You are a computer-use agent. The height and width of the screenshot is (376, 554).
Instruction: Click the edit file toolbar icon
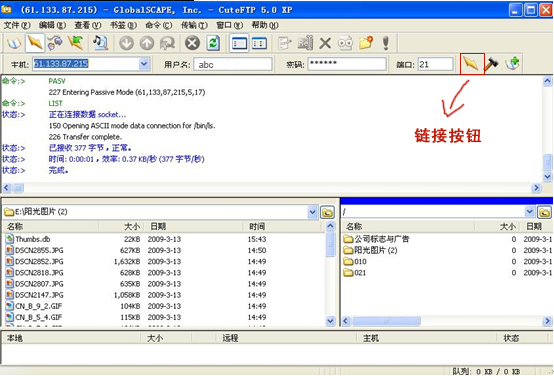[x=284, y=43]
